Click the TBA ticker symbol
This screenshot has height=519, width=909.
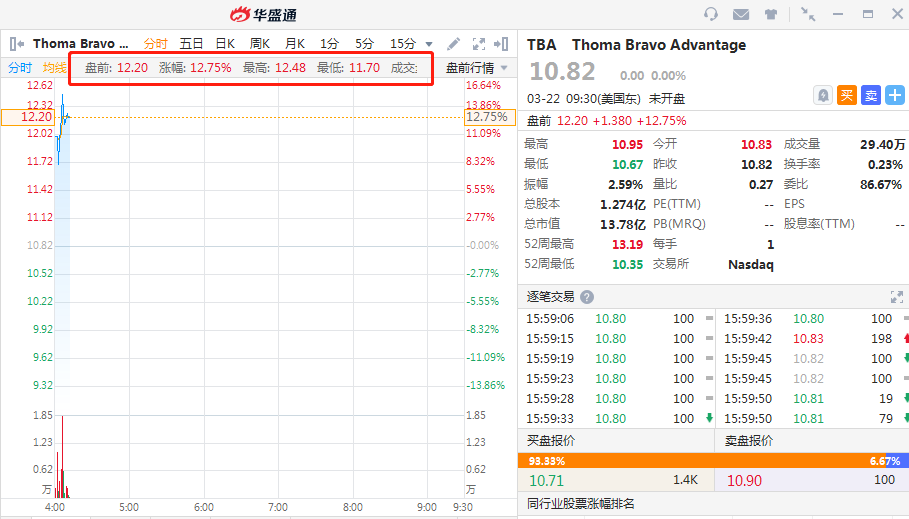(541, 45)
